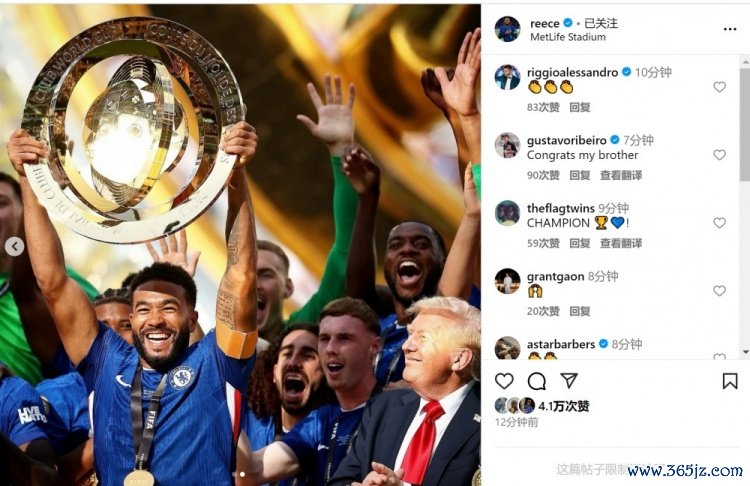Like gustavoribeiro's comment heart

[719, 155]
